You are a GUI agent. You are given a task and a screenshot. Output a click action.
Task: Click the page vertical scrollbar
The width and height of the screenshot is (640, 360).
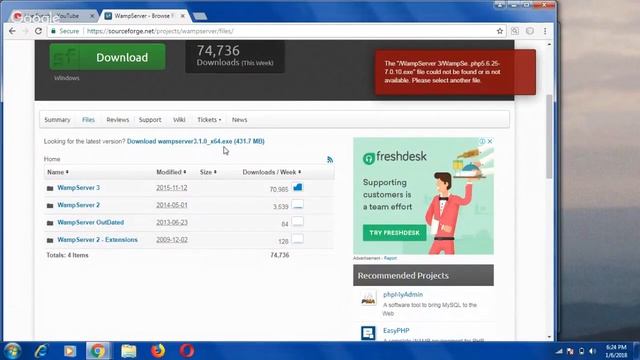(x=549, y=137)
